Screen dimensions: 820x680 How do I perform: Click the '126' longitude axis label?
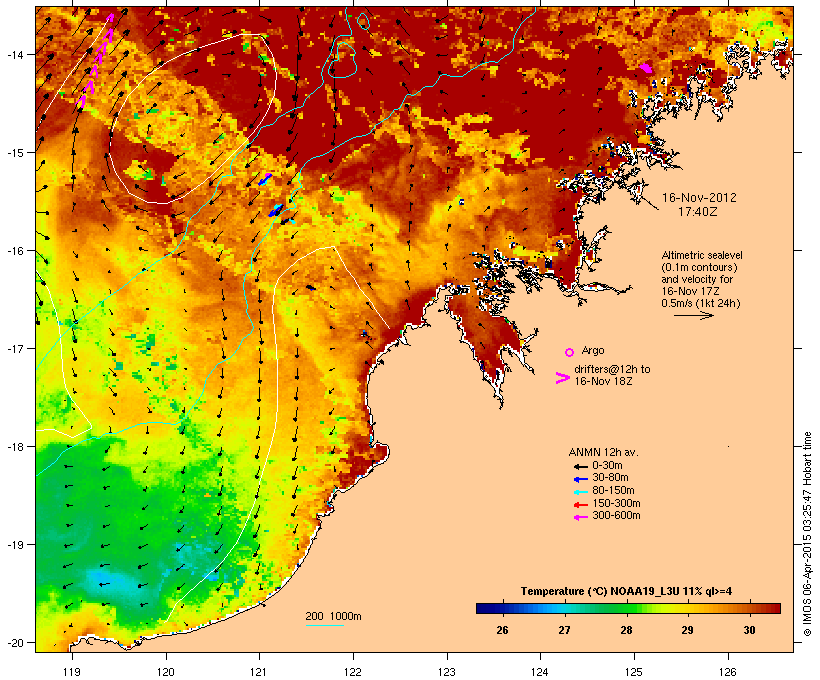pos(728,672)
